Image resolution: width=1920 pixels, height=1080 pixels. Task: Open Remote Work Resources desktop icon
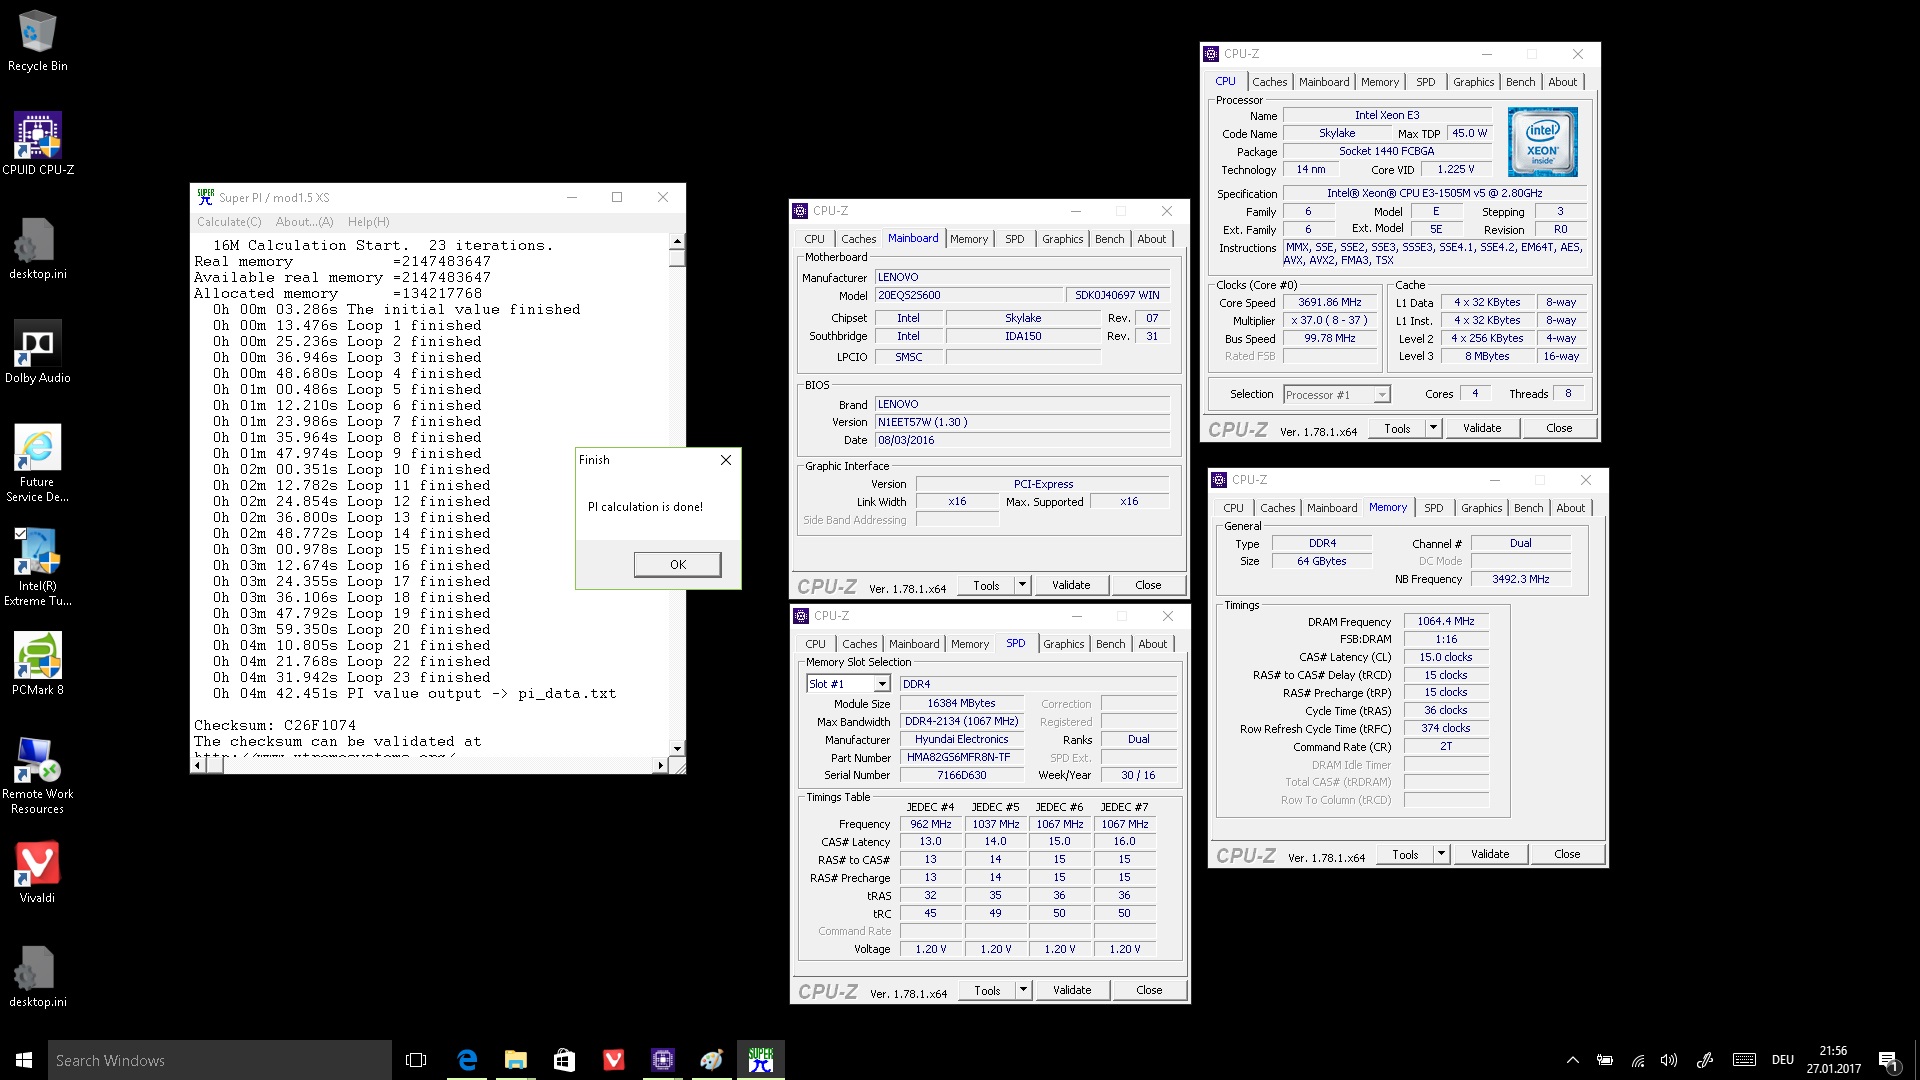coord(37,776)
